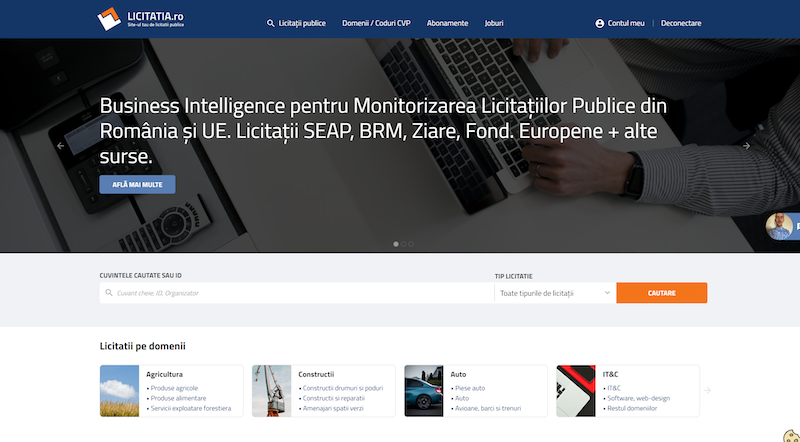
Task: Open Restul domeniilor link
Action: click(632, 408)
